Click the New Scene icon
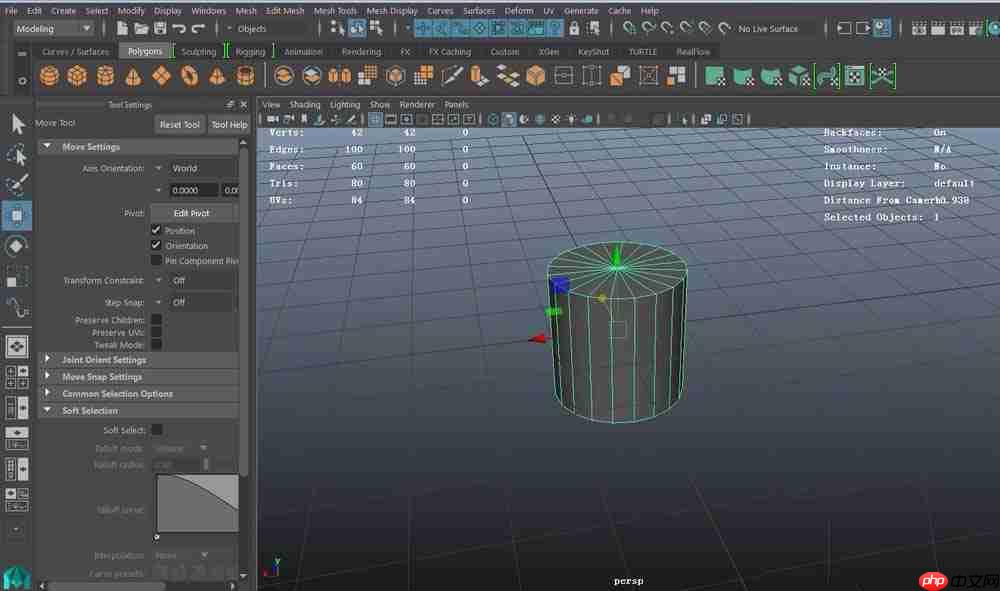This screenshot has height=591, width=1000. point(122,28)
